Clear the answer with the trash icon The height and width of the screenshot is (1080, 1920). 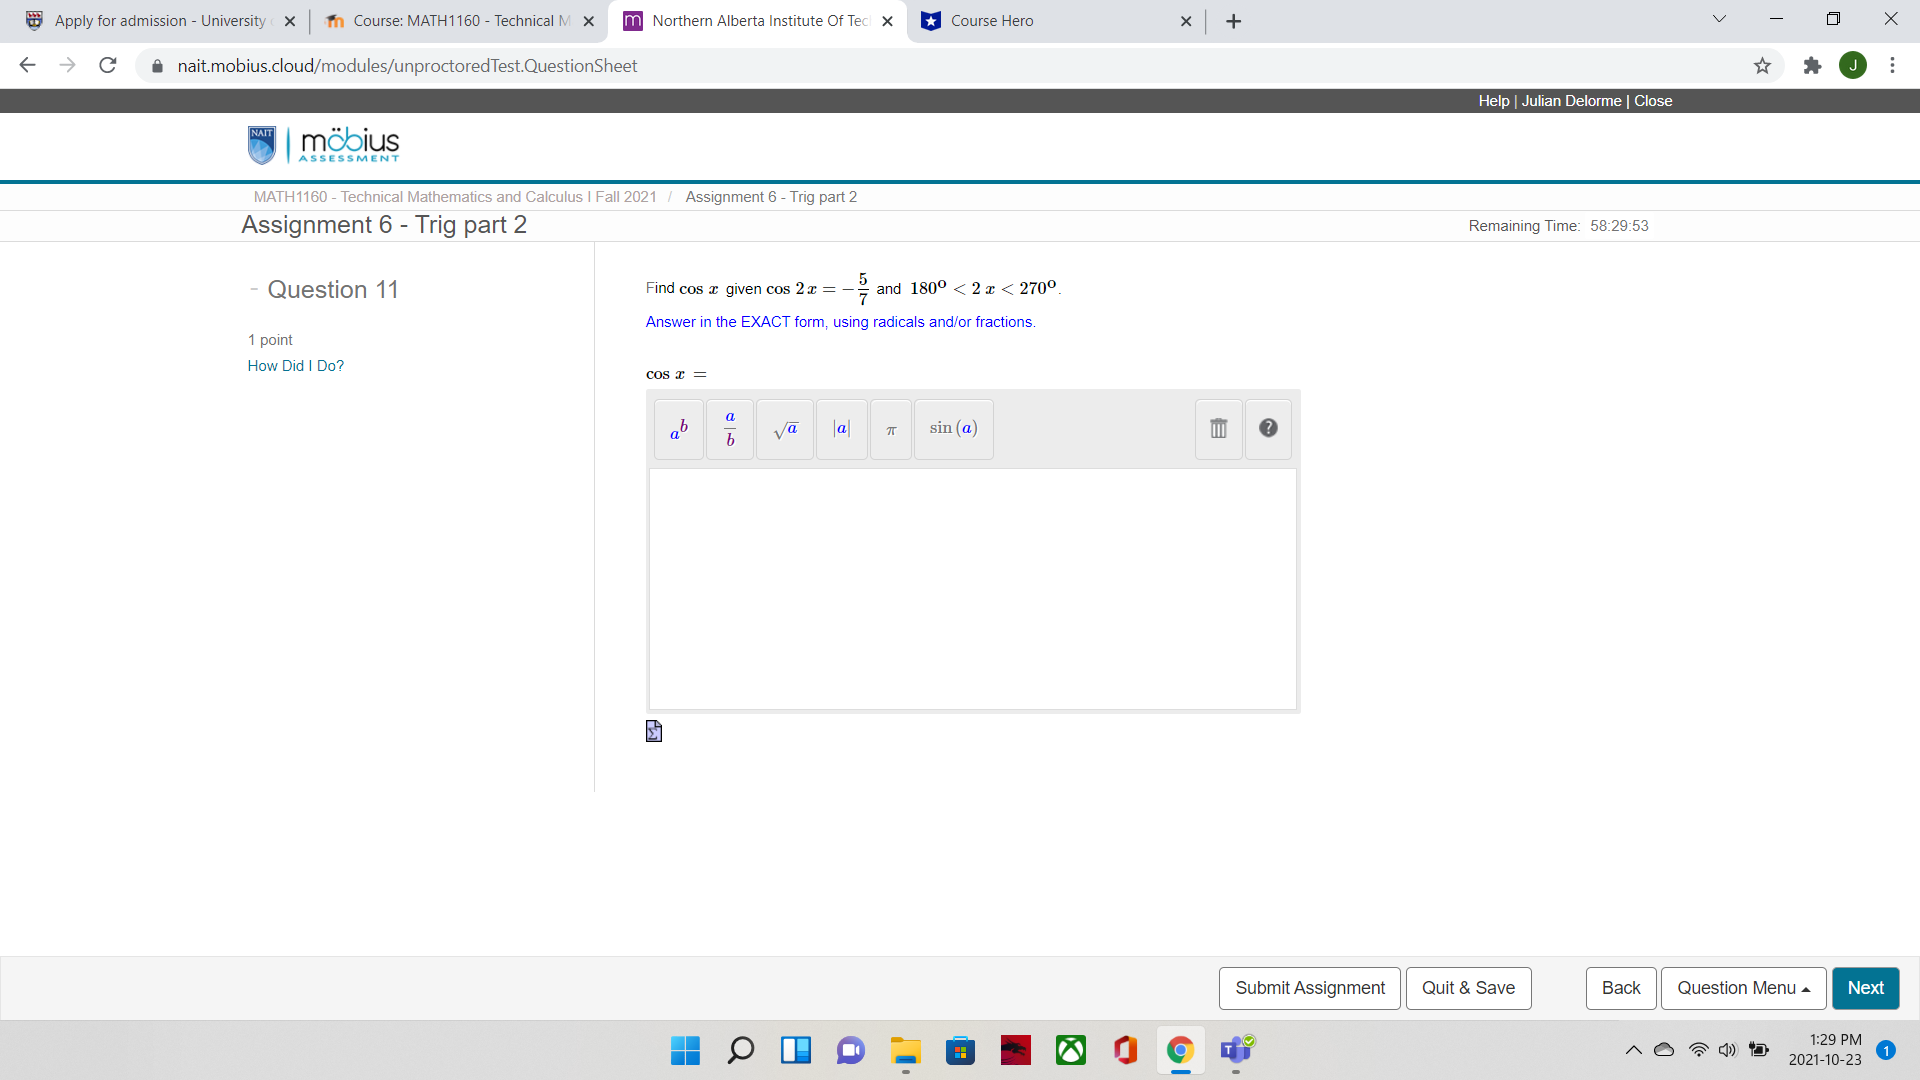tap(1218, 428)
